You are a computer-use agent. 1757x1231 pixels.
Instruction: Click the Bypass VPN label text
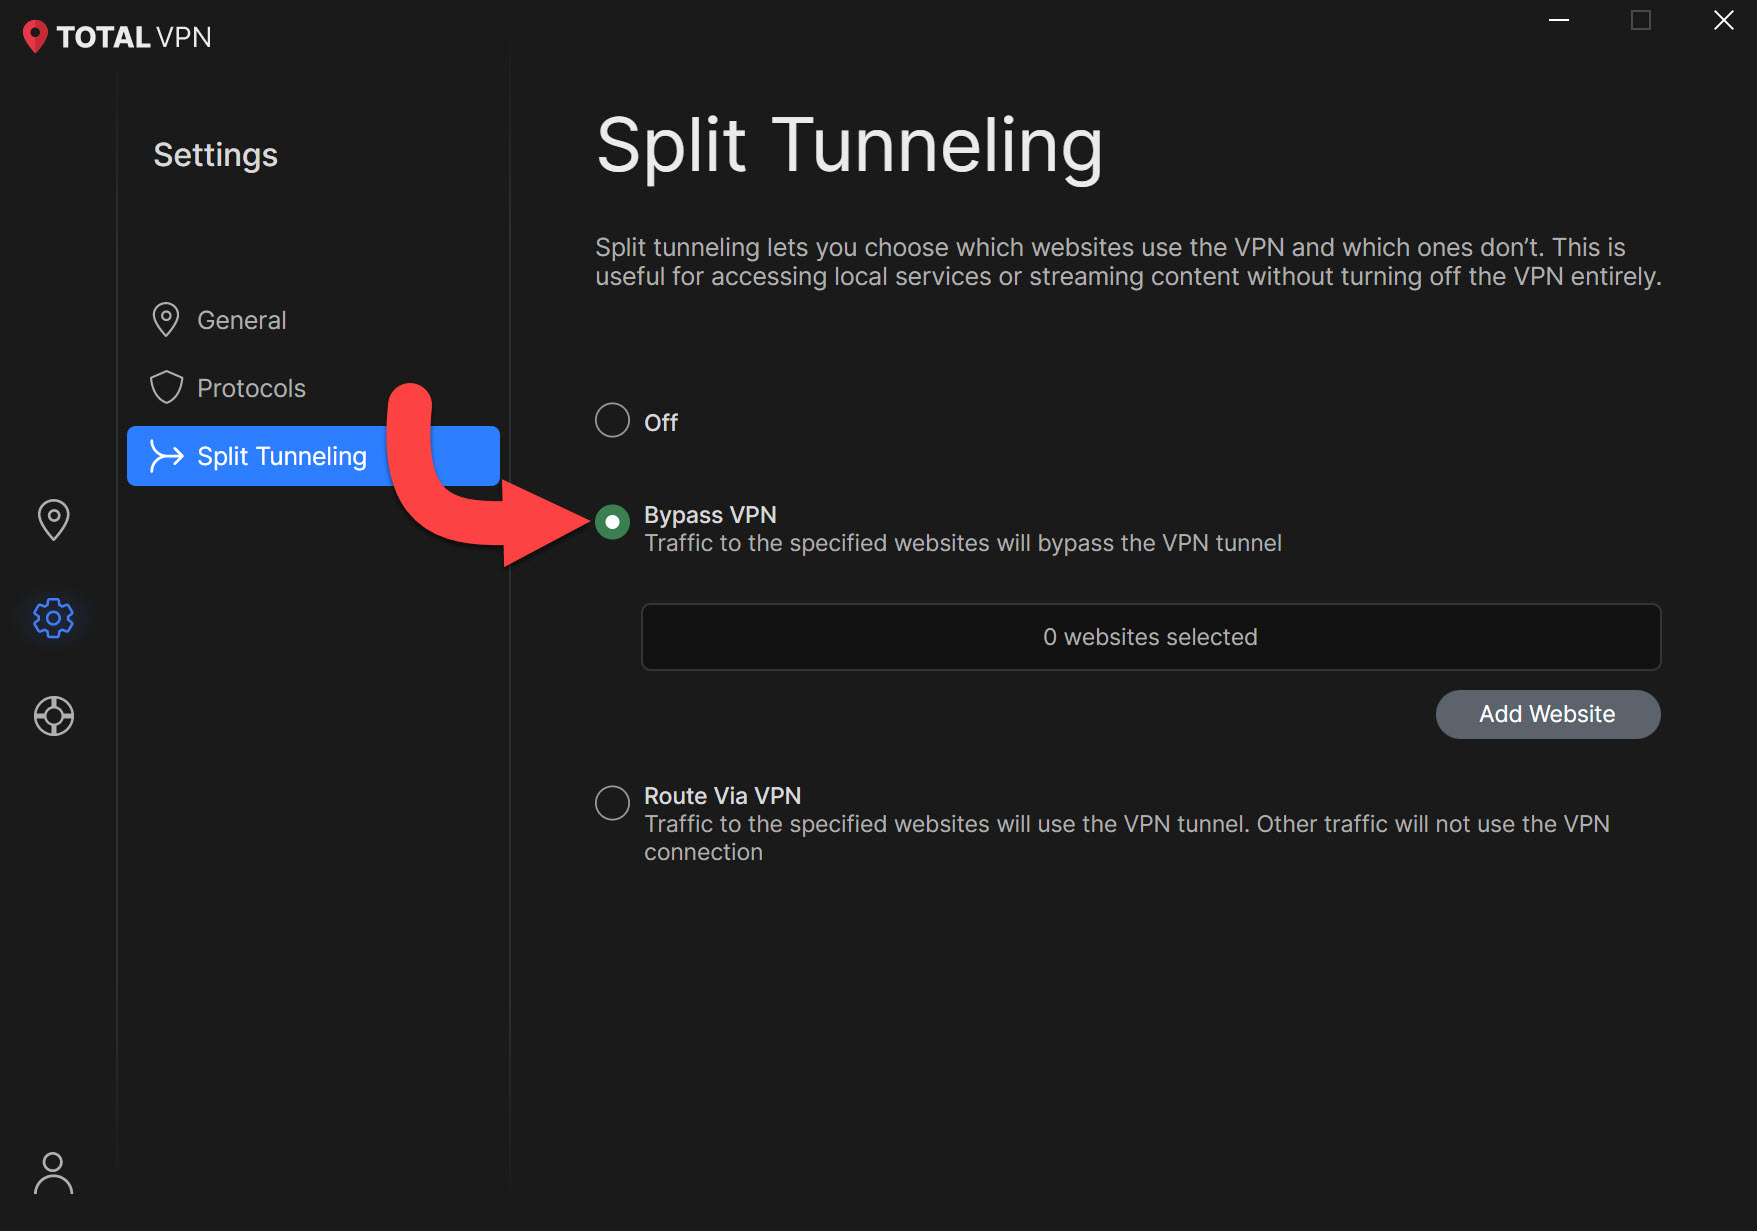(x=710, y=515)
